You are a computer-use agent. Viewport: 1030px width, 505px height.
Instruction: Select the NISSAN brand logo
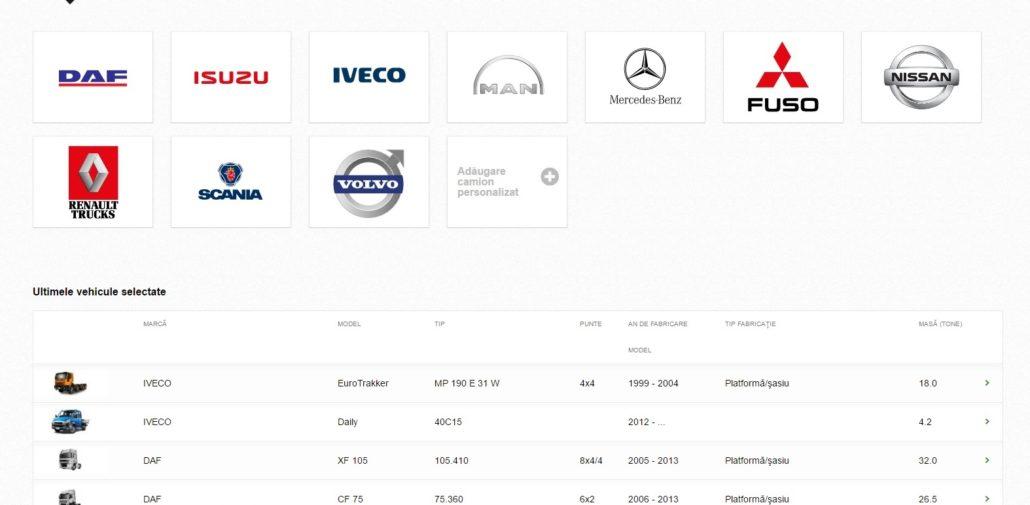(x=921, y=77)
